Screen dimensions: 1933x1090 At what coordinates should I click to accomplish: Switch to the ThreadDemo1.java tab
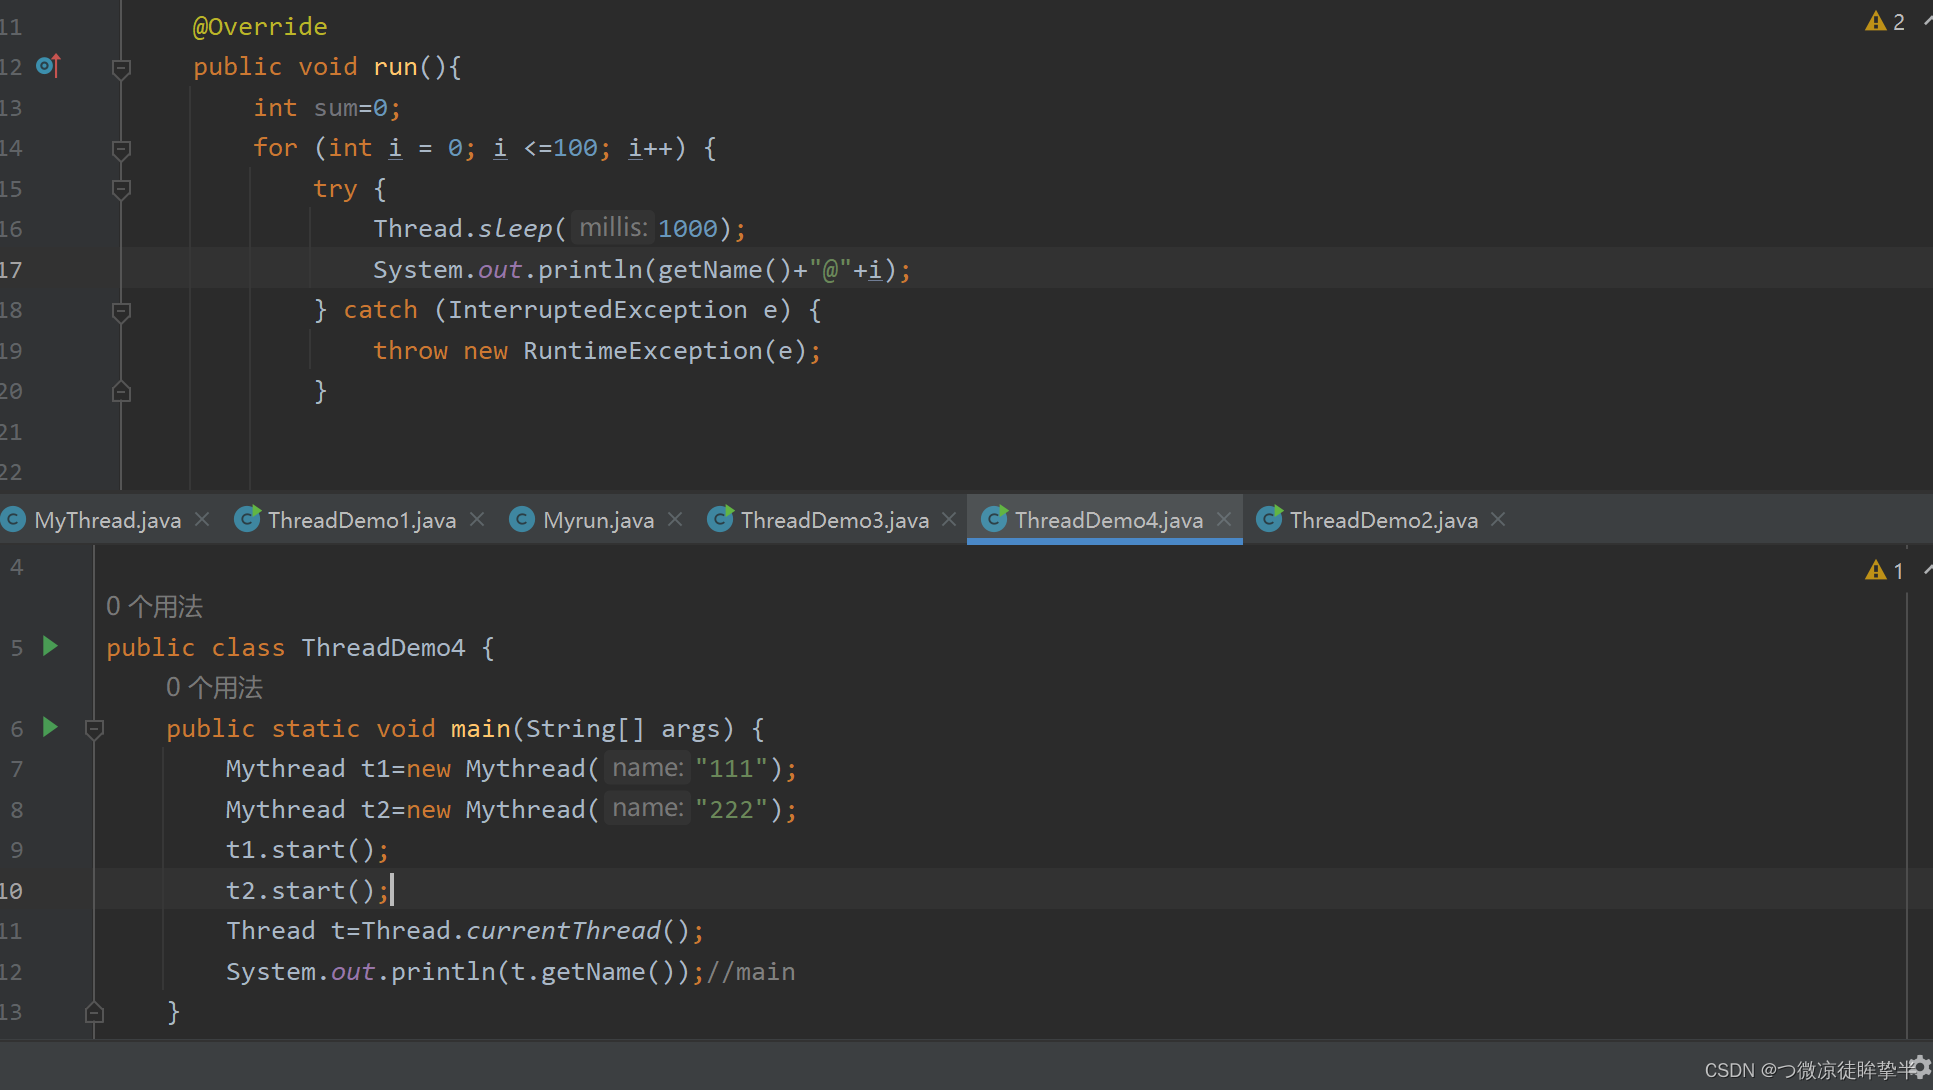coord(362,520)
